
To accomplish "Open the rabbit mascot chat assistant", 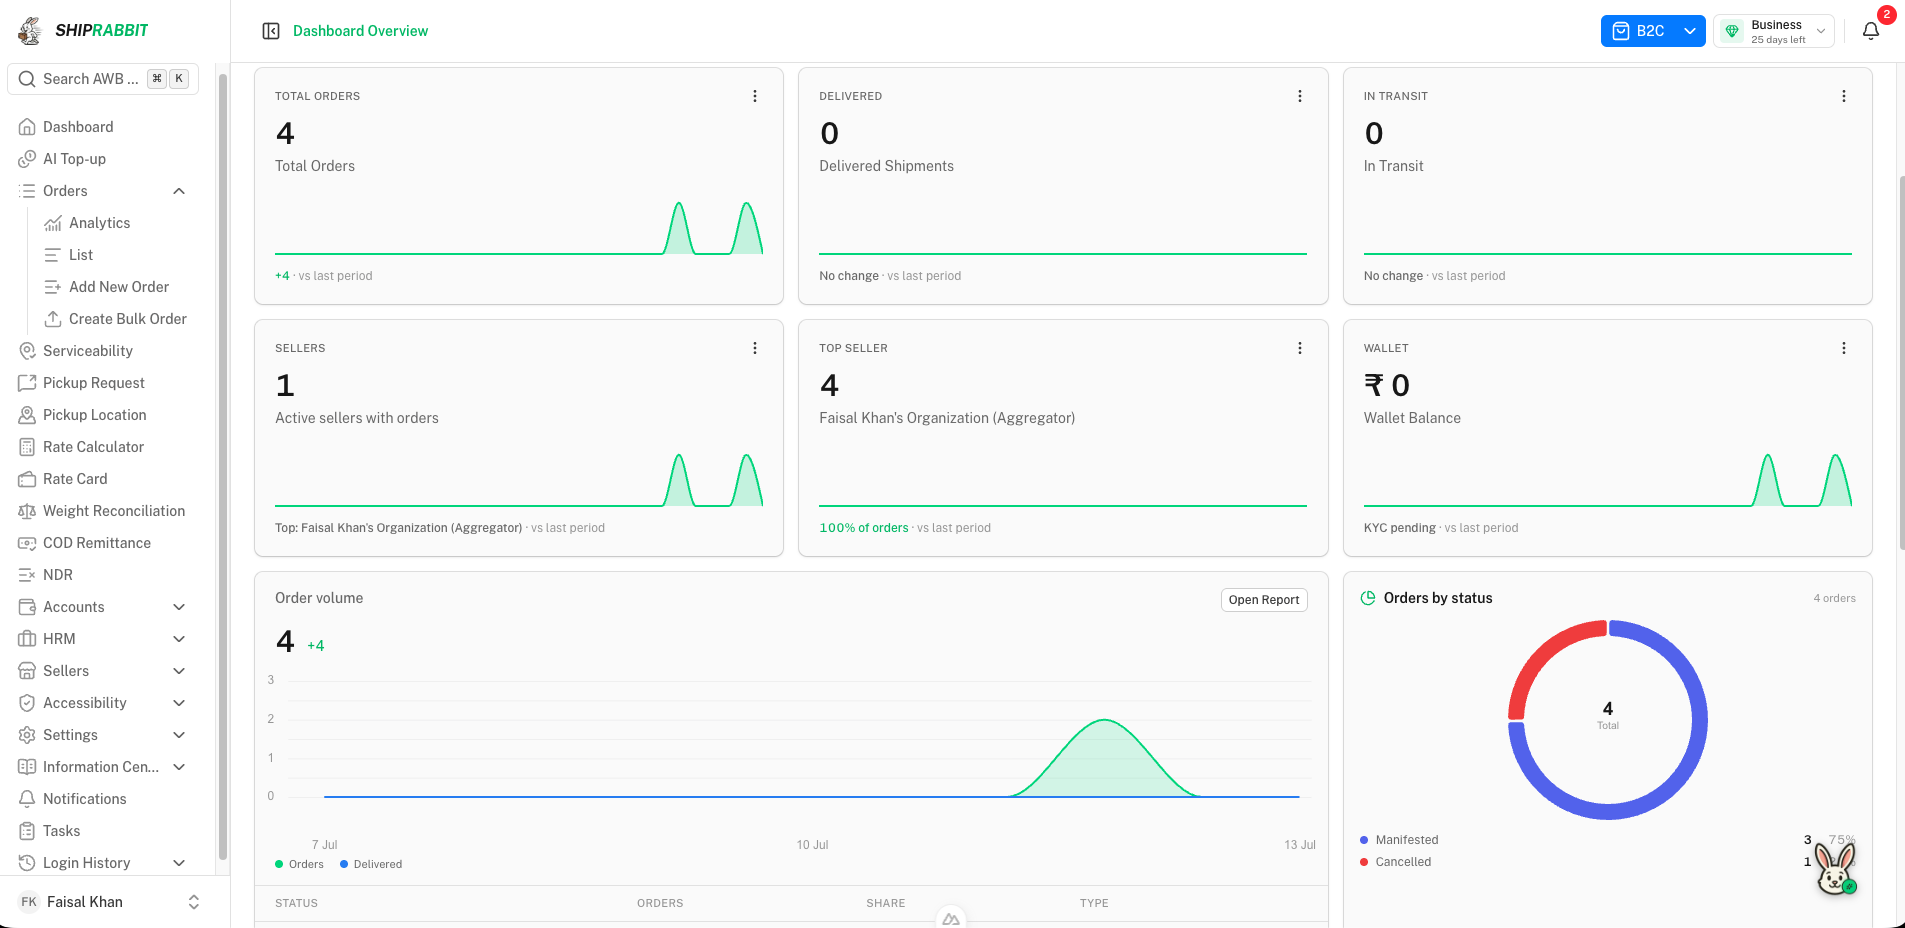I will [1835, 868].
